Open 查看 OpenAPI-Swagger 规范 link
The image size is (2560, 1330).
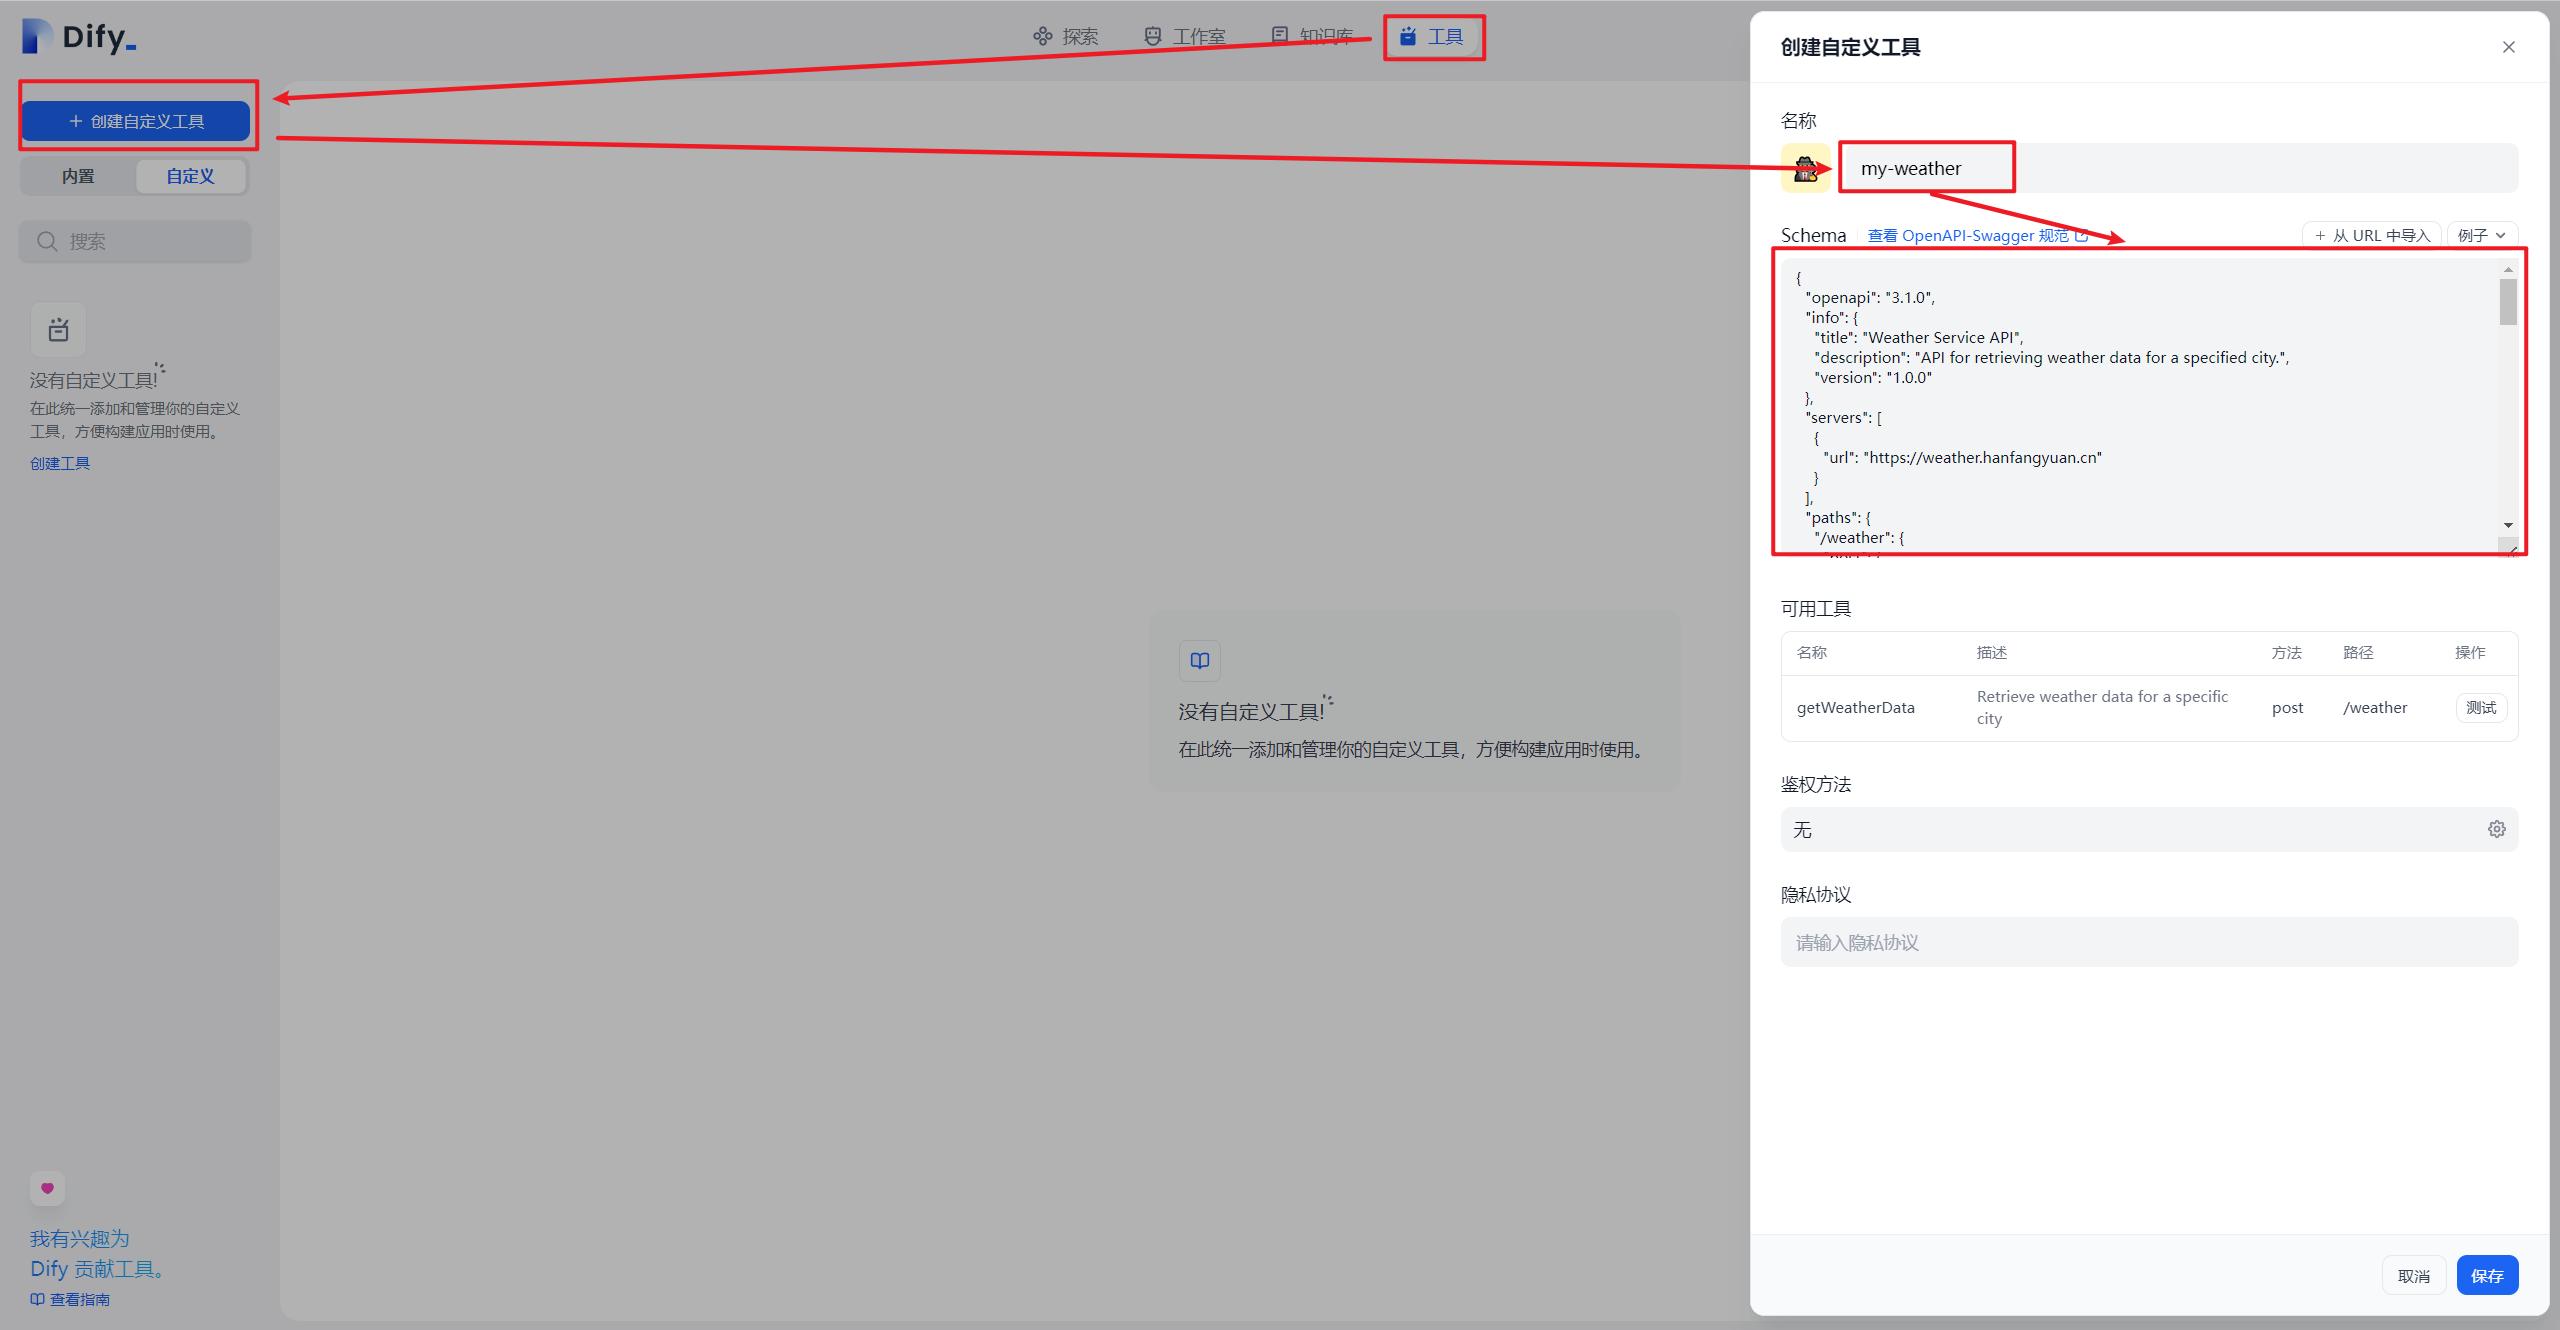click(1977, 235)
